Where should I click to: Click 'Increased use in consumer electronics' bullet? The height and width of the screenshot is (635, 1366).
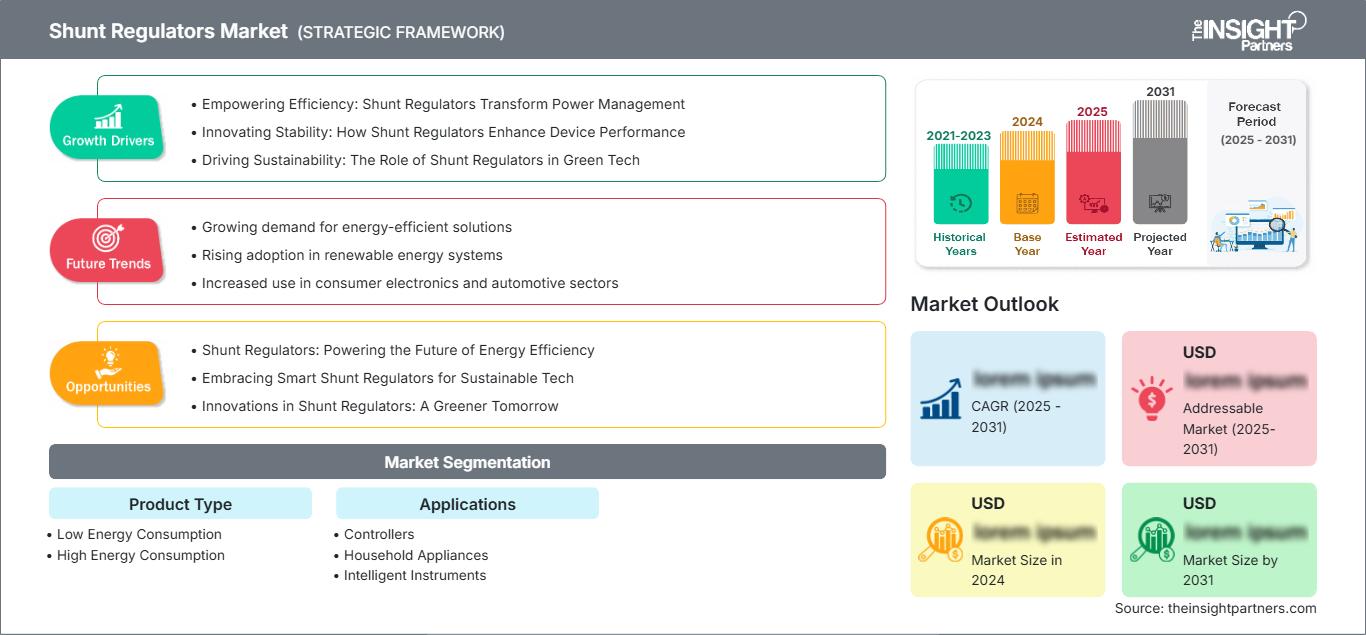(x=410, y=283)
